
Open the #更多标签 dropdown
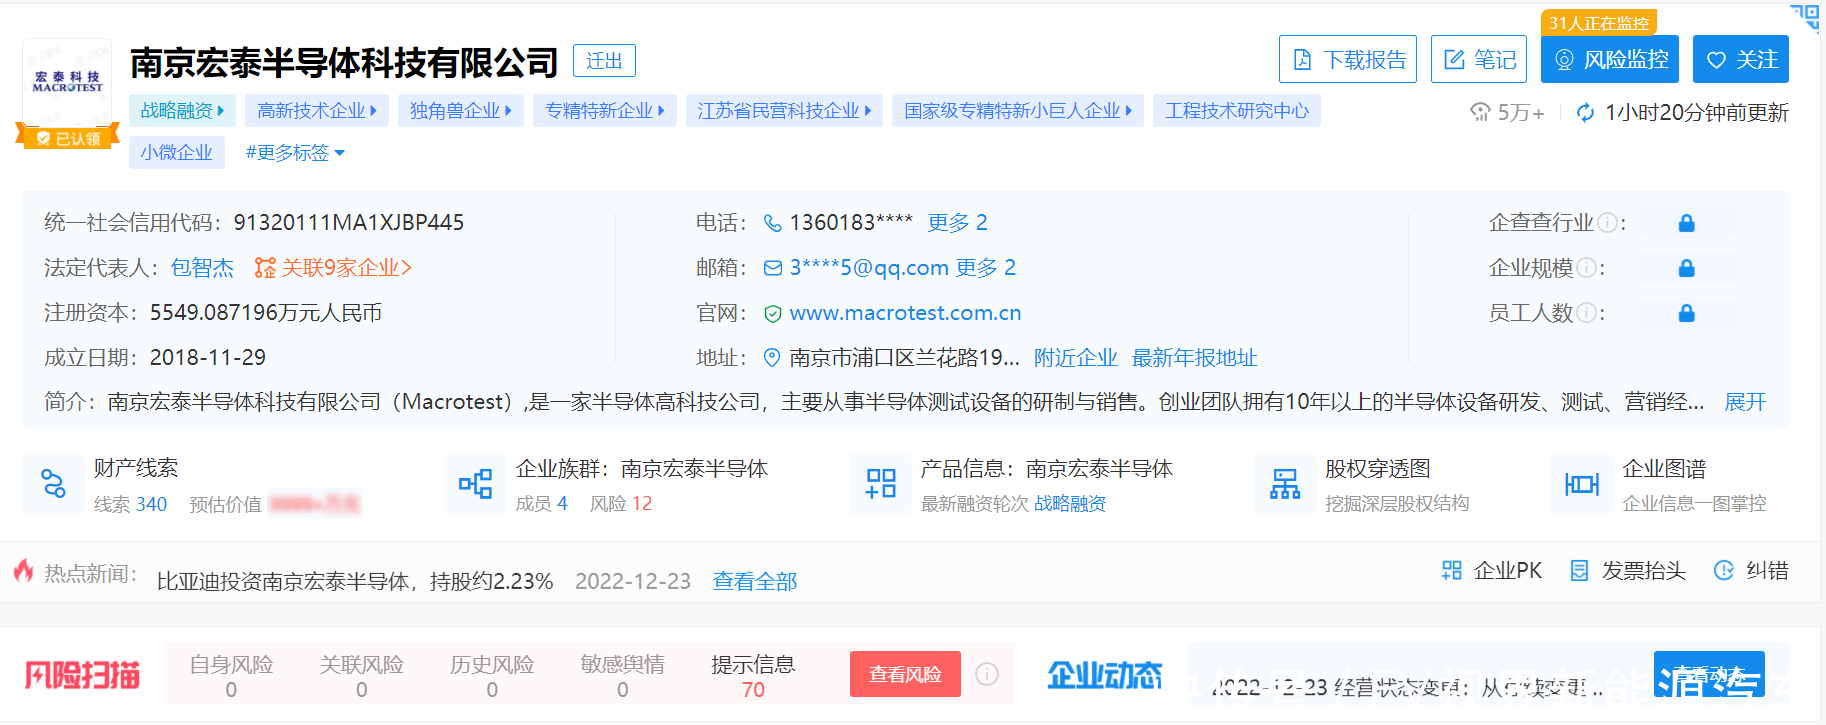(295, 152)
